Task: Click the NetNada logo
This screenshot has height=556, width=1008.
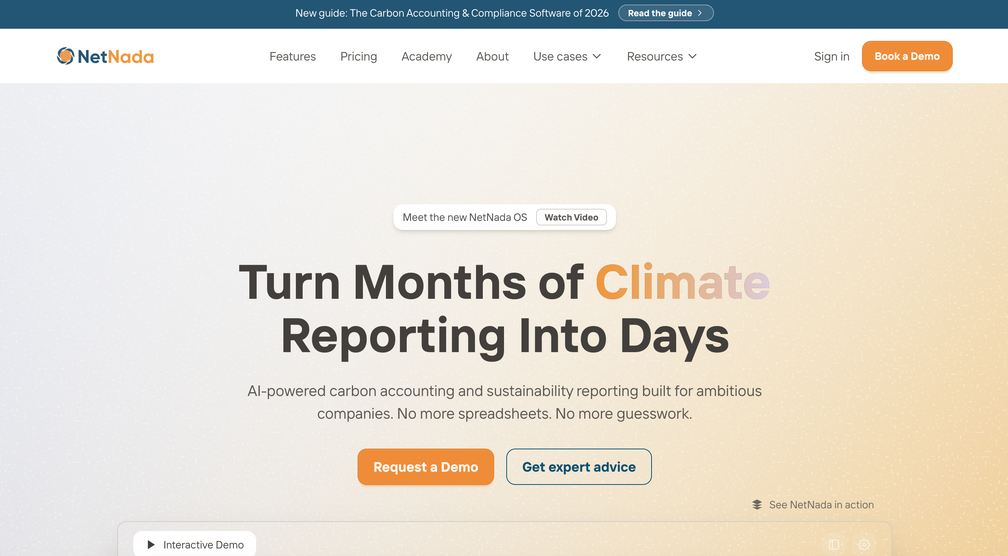Action: coord(105,57)
